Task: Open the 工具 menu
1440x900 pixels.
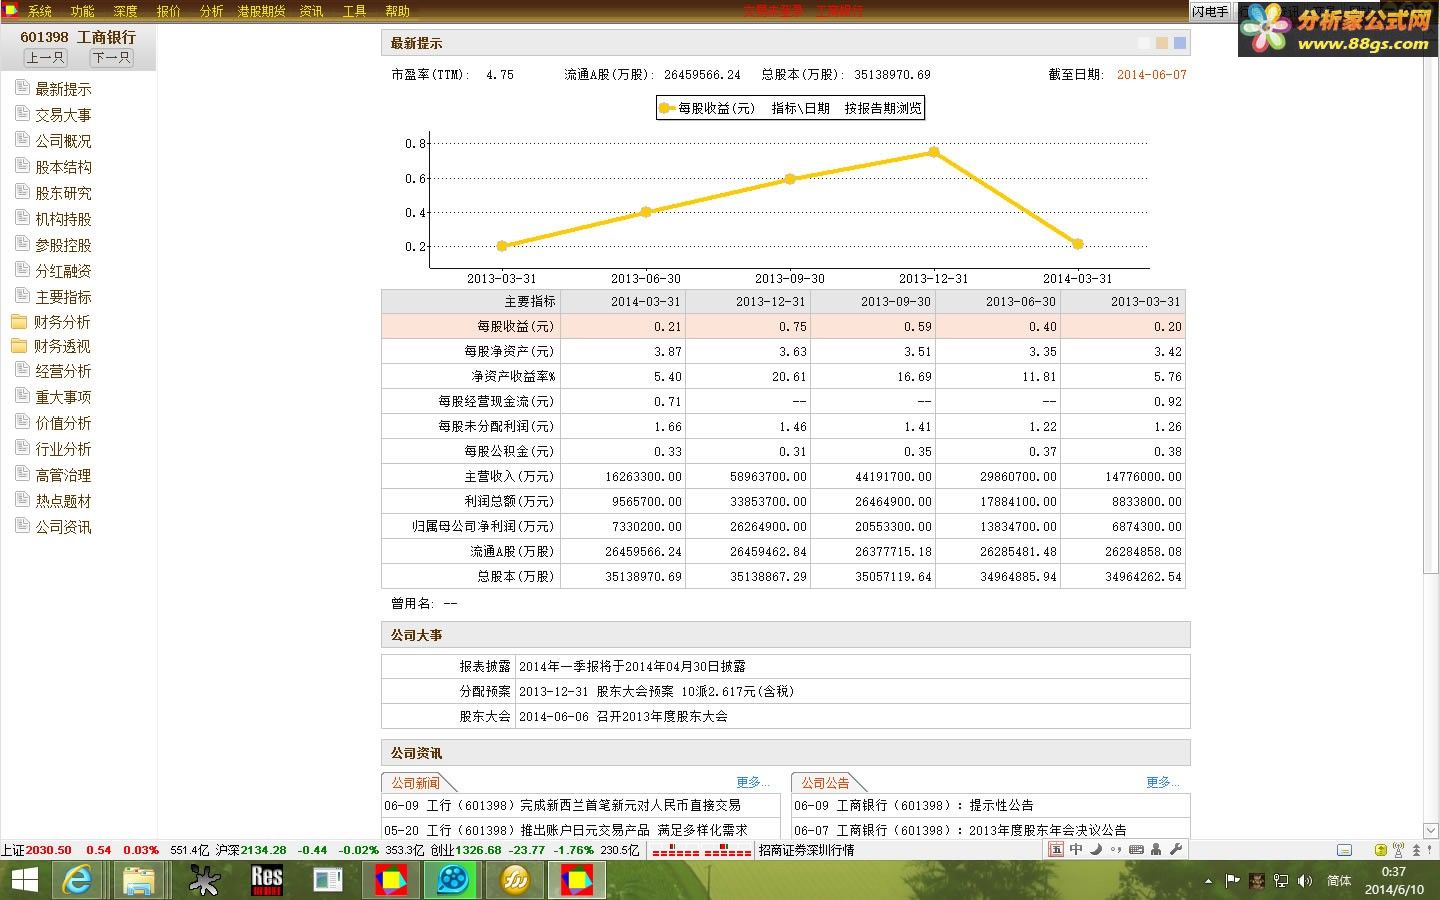Action: click(354, 11)
